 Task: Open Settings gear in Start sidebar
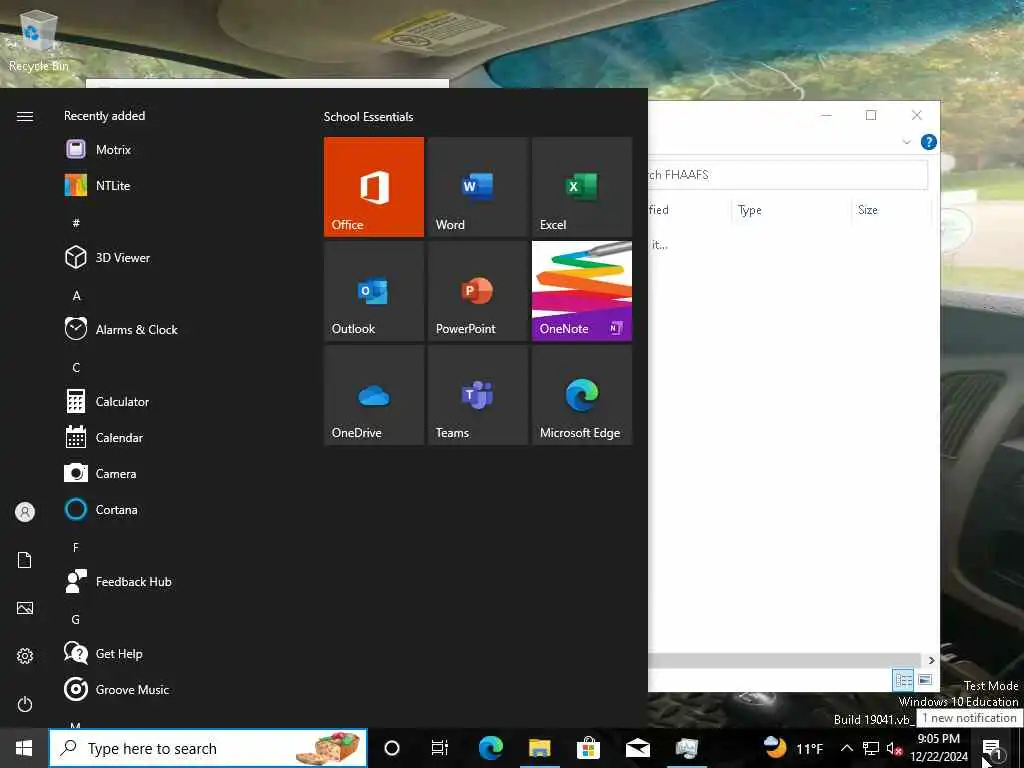pyautogui.click(x=25, y=656)
